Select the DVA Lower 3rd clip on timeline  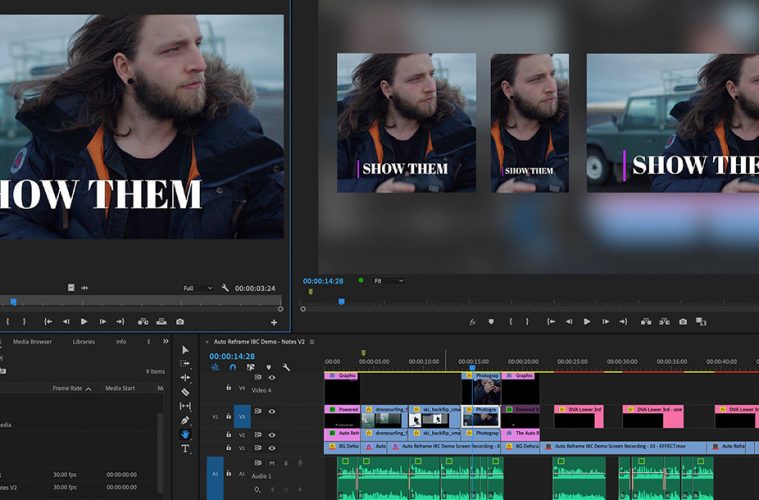pos(578,410)
